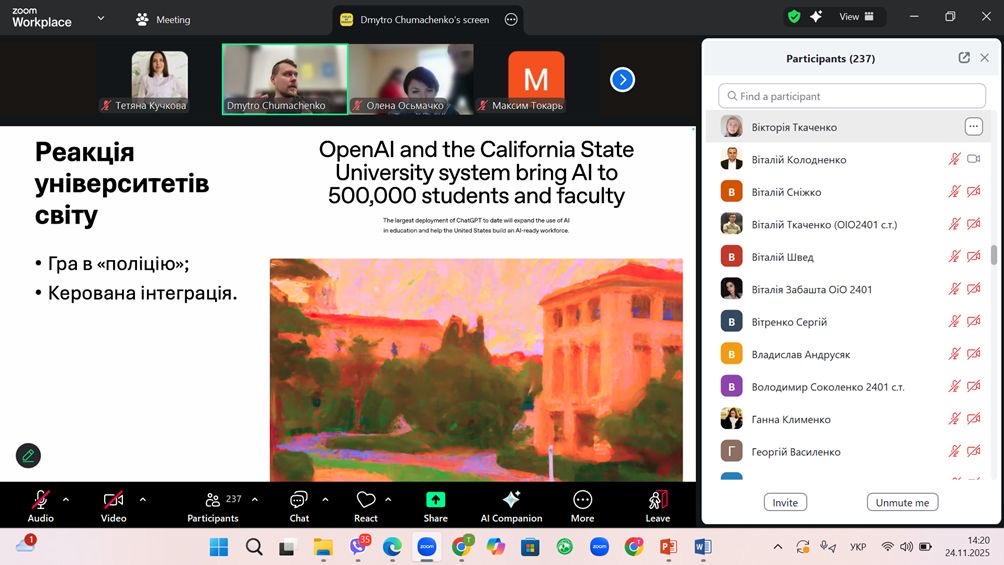
Task: Open the React heart icon
Action: [366, 500]
